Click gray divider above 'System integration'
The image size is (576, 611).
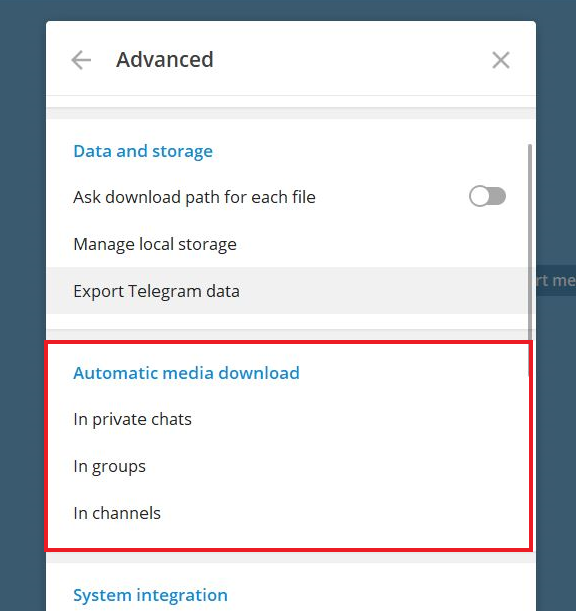click(x=291, y=557)
